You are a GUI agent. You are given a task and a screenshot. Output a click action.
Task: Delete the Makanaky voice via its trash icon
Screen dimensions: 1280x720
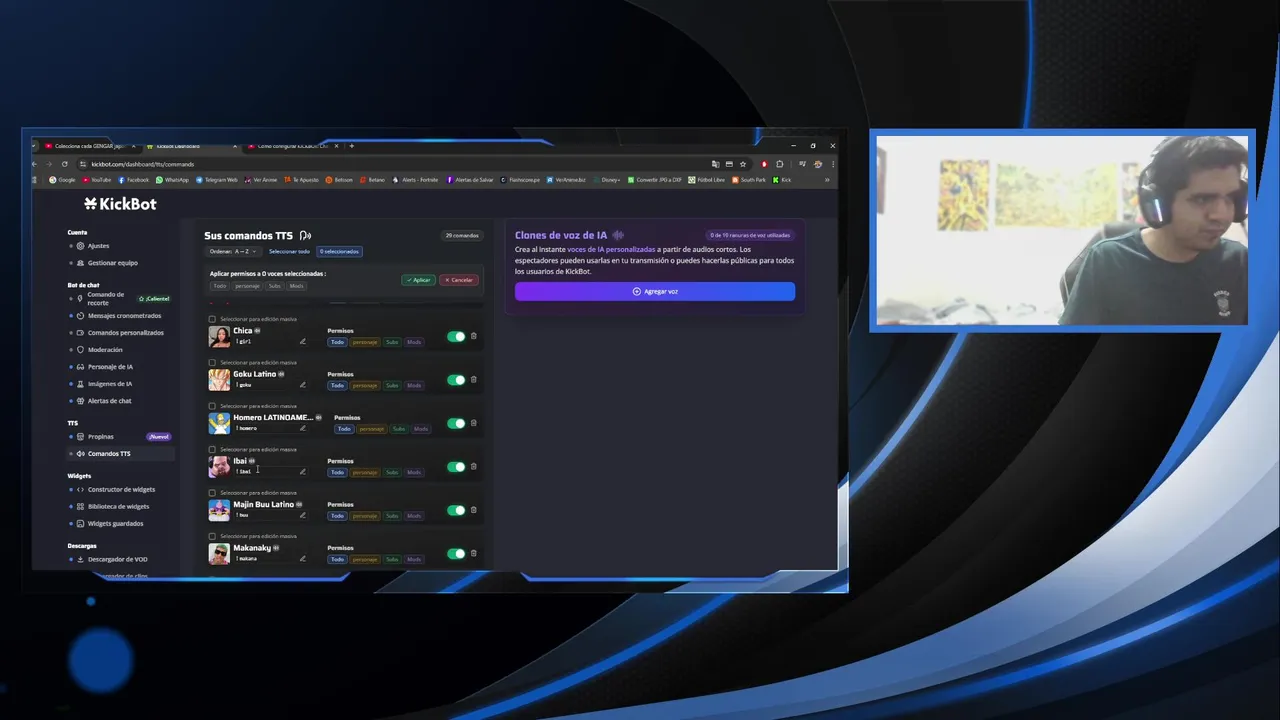point(474,553)
